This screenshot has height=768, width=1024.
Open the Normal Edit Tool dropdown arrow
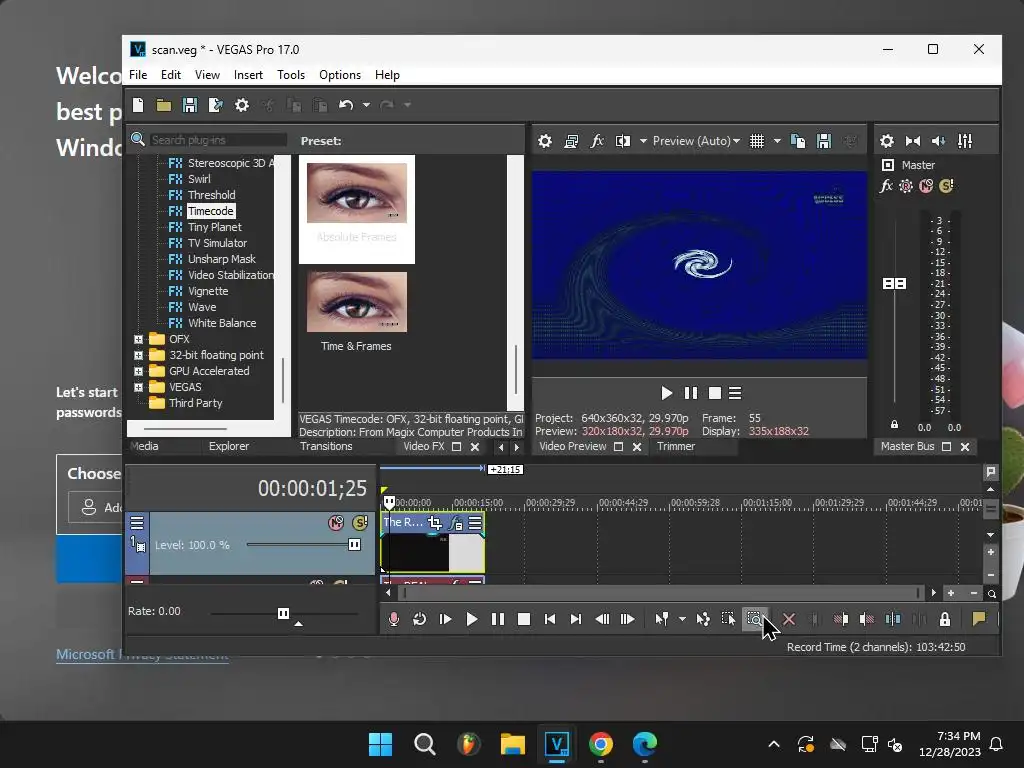point(682,619)
